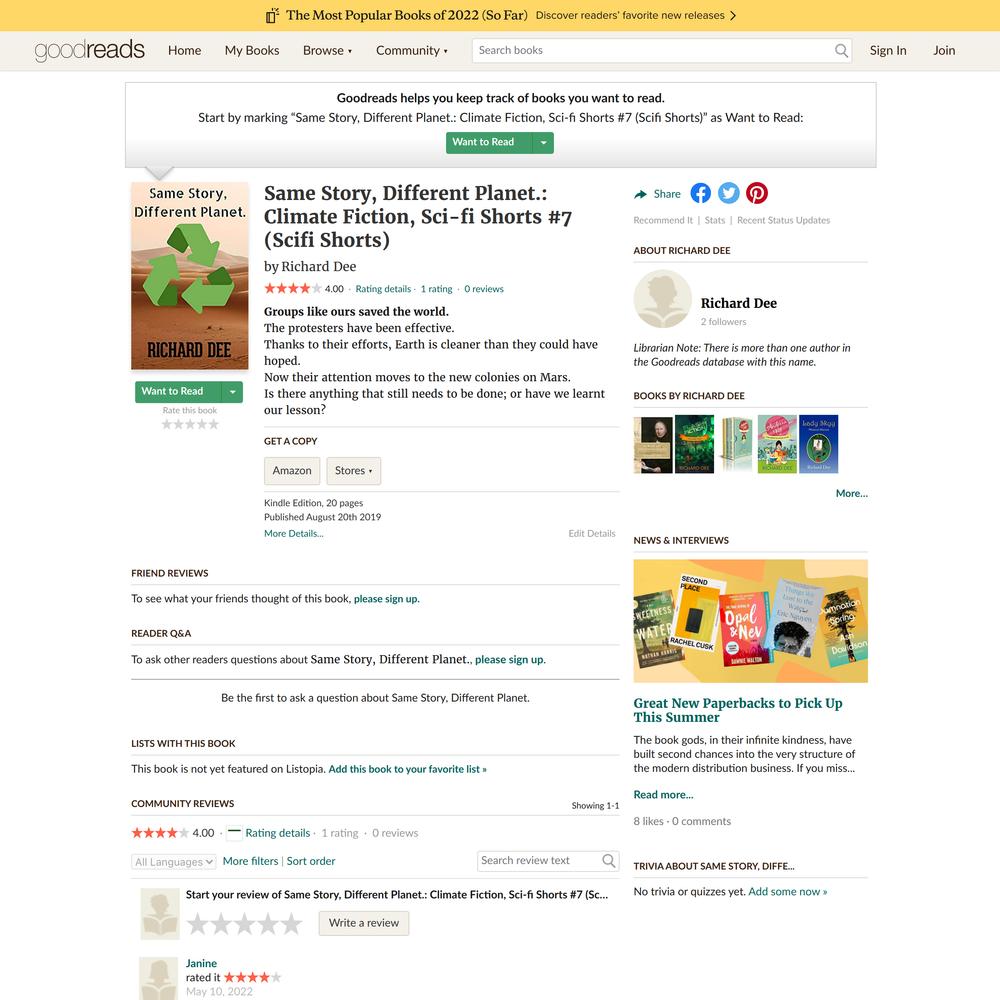Open the Community menu

pyautogui.click(x=411, y=50)
